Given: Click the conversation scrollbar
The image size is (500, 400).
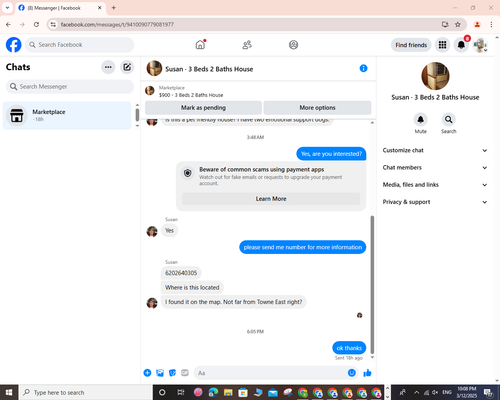Looking at the screenshot, I should pos(372,284).
